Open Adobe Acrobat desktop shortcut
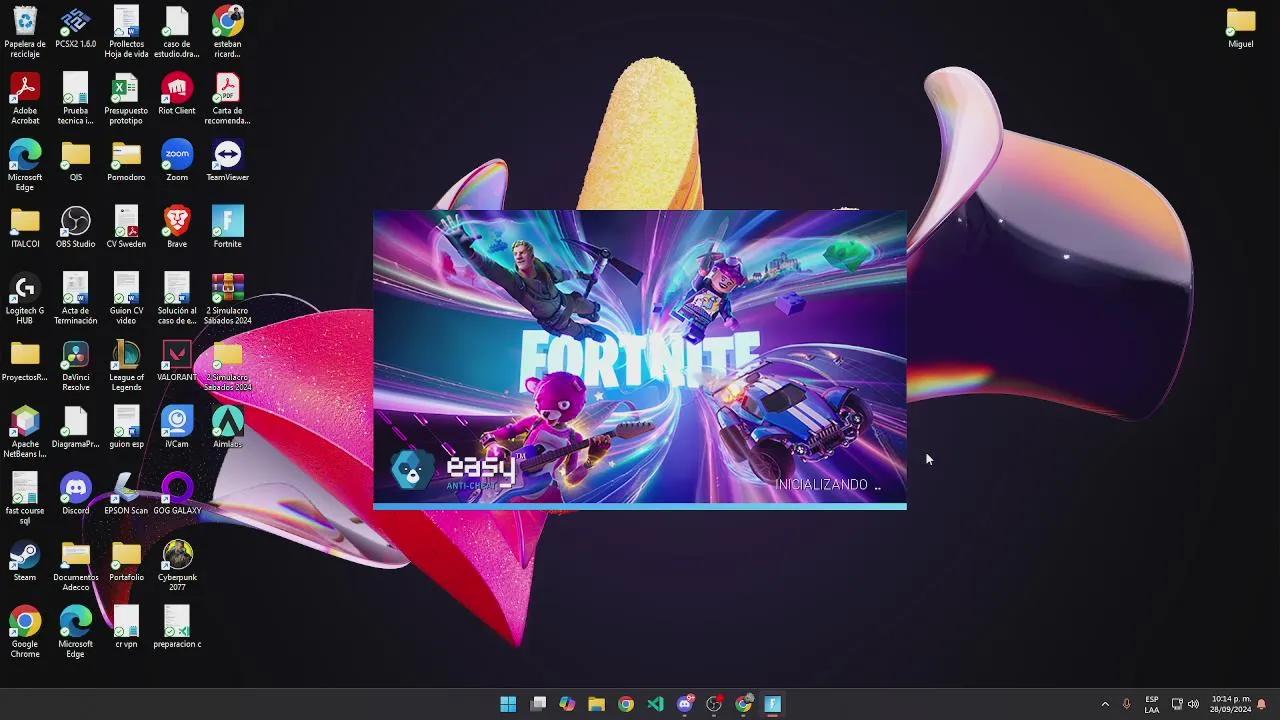 point(25,99)
